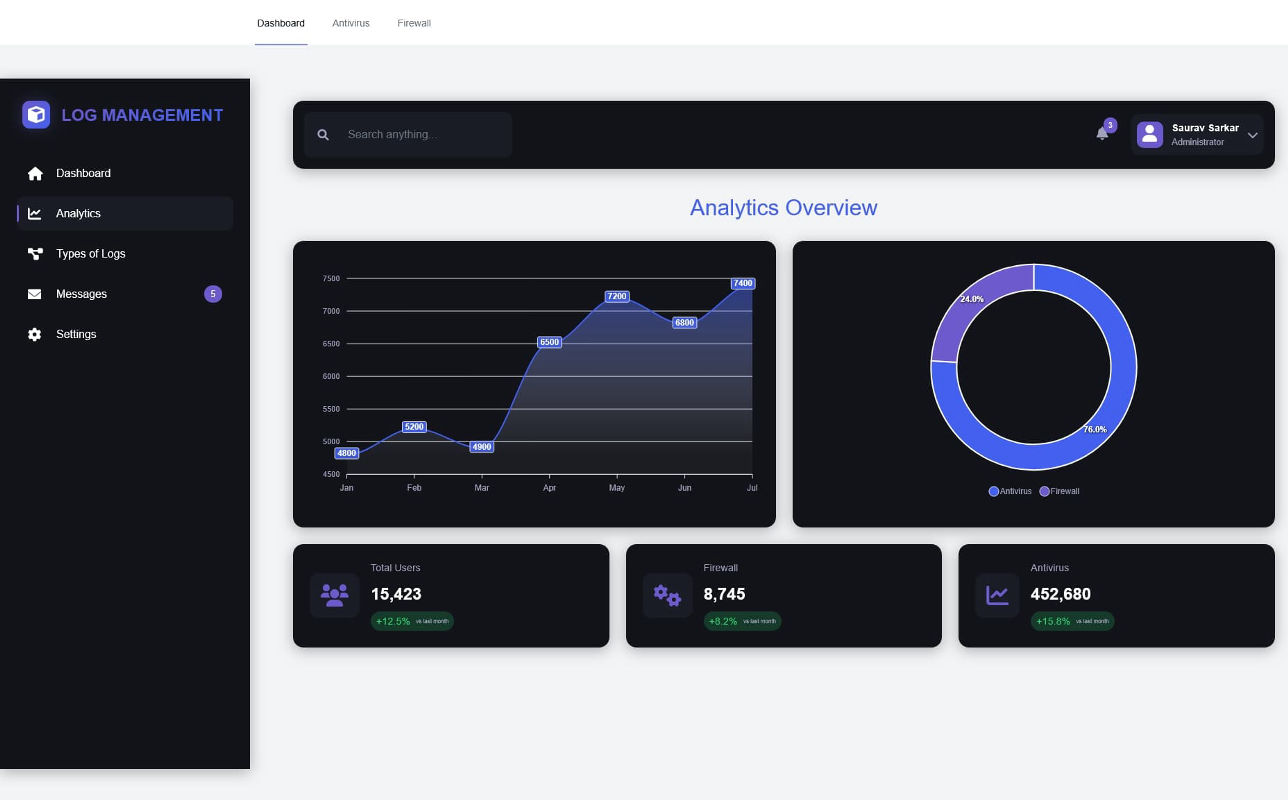The width and height of the screenshot is (1288, 800).
Task: Click the Total Users people icon
Action: [x=334, y=595]
